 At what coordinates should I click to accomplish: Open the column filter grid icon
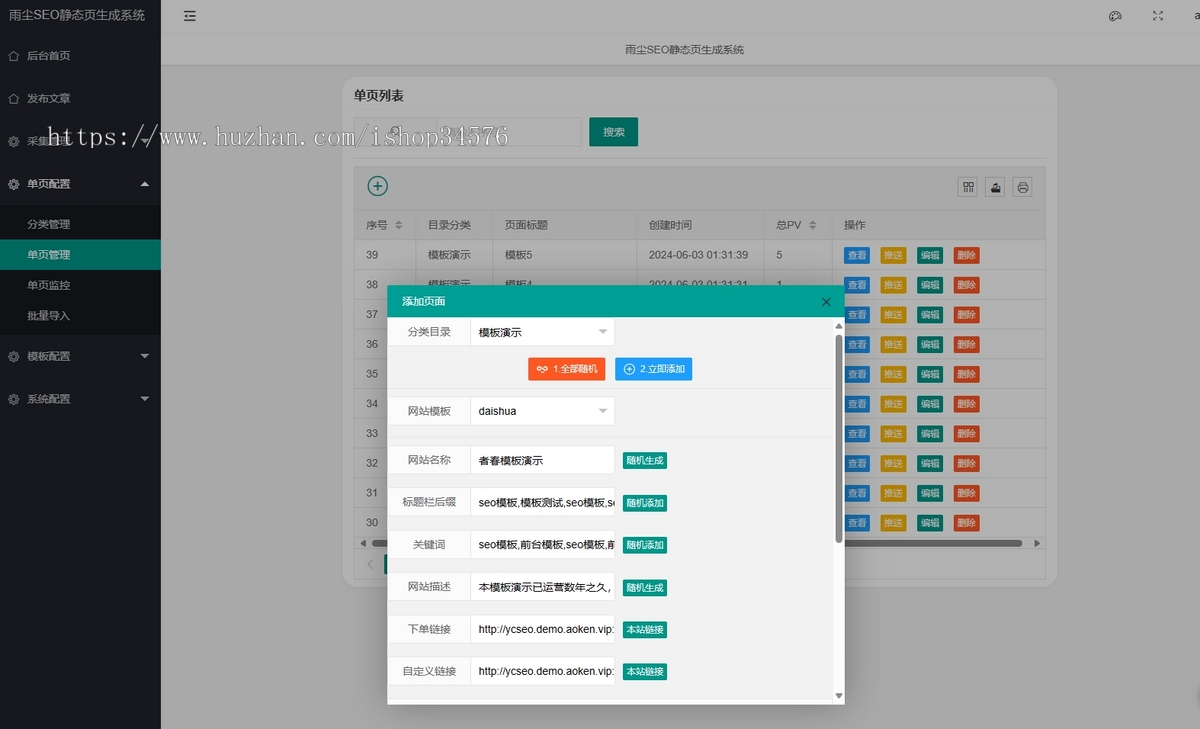968,187
